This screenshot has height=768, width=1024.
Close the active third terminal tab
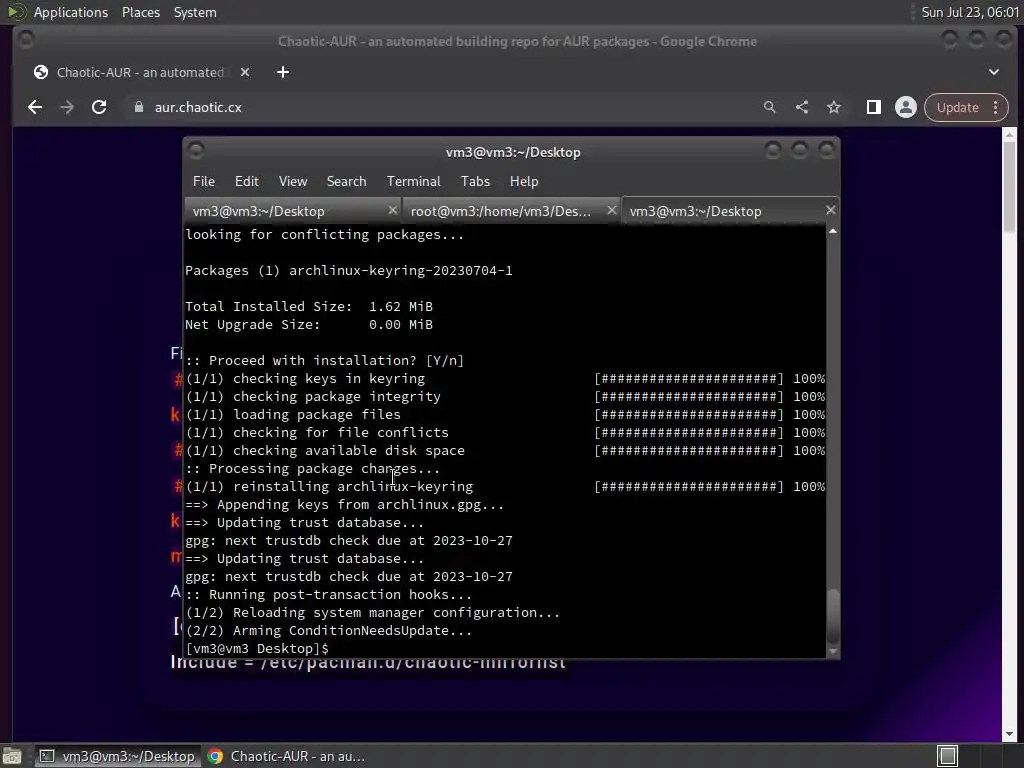tap(831, 210)
